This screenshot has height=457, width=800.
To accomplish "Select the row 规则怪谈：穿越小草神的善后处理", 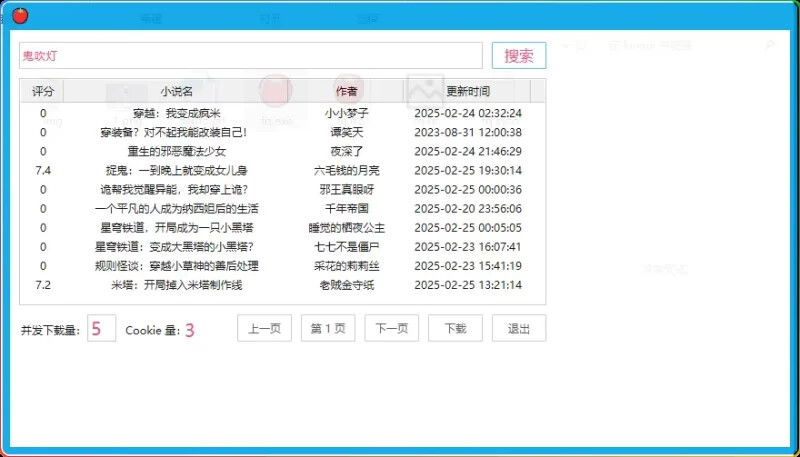I will [176, 266].
